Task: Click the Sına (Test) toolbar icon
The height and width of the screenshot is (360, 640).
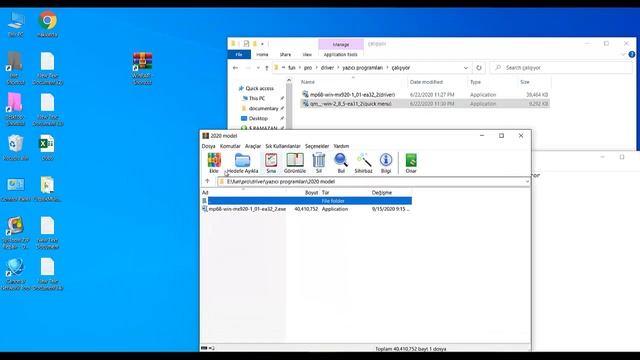Action: 271,163
